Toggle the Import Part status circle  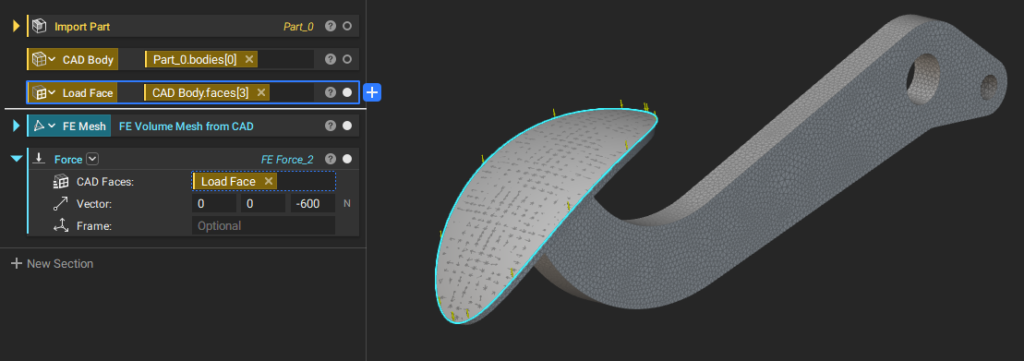[347, 26]
